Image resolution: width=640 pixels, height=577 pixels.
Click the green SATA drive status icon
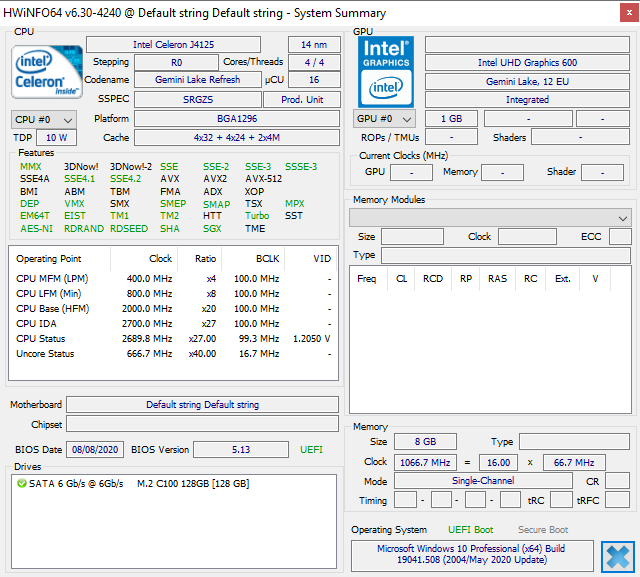coord(22,484)
